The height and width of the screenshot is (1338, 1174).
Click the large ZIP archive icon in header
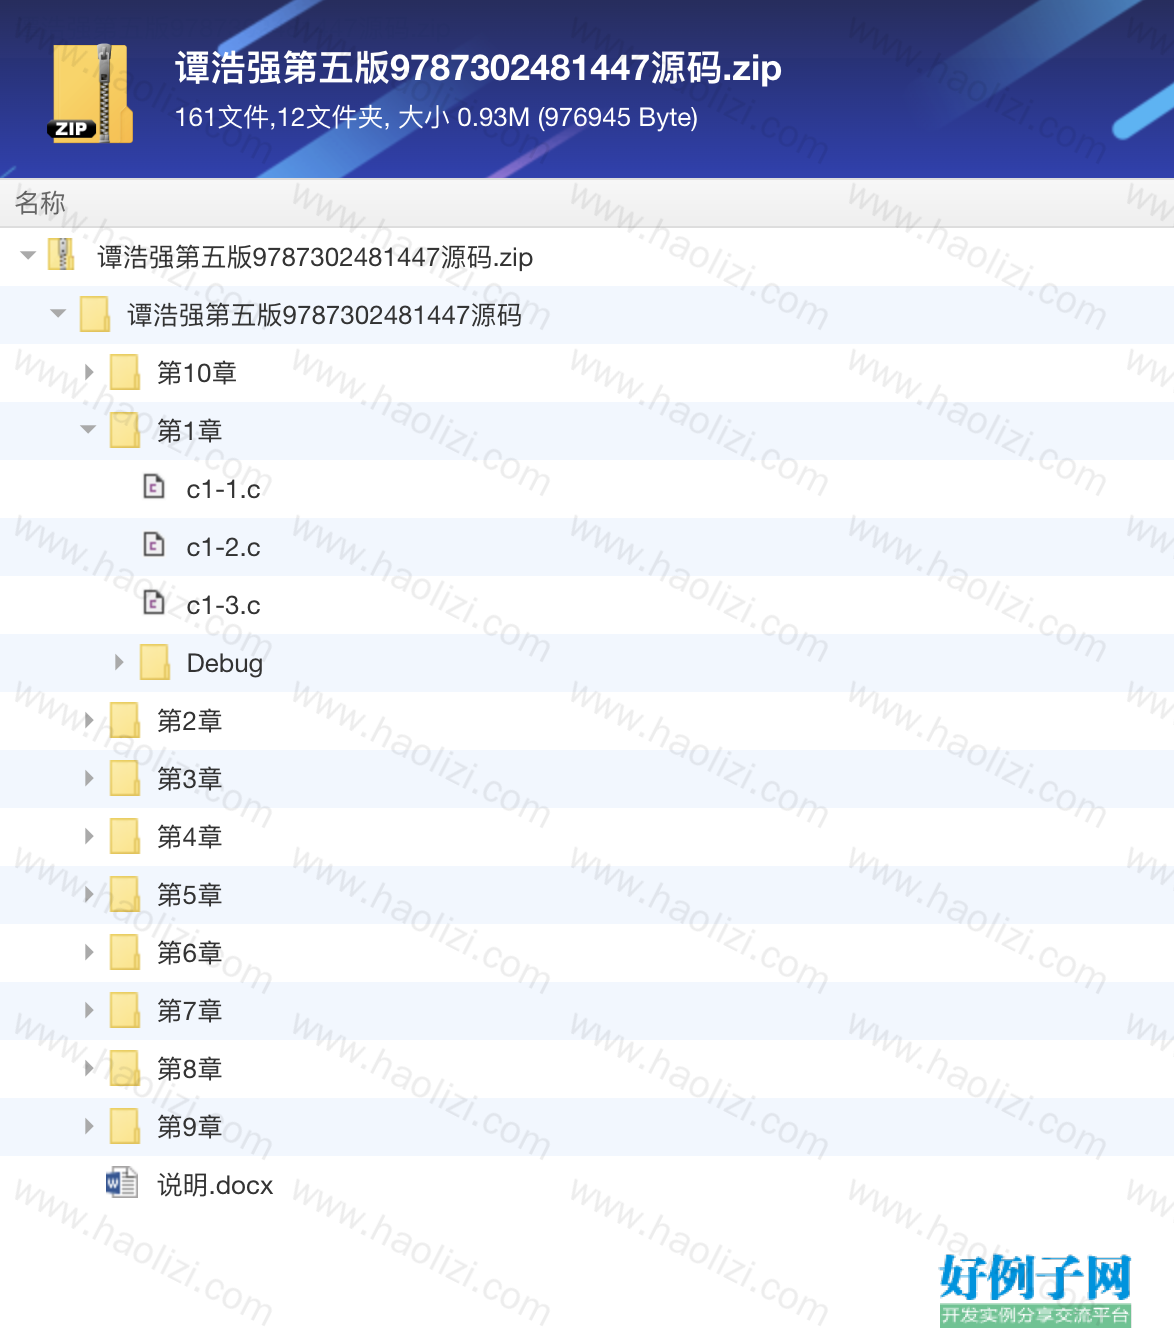point(90,93)
